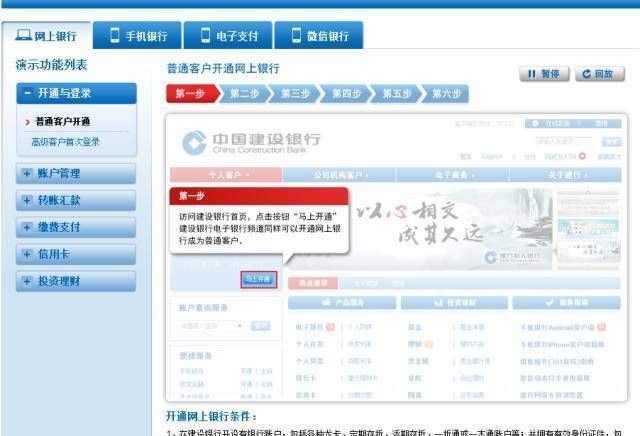Jump to 第六步 in the step bar
The image size is (640, 436).
pos(446,94)
